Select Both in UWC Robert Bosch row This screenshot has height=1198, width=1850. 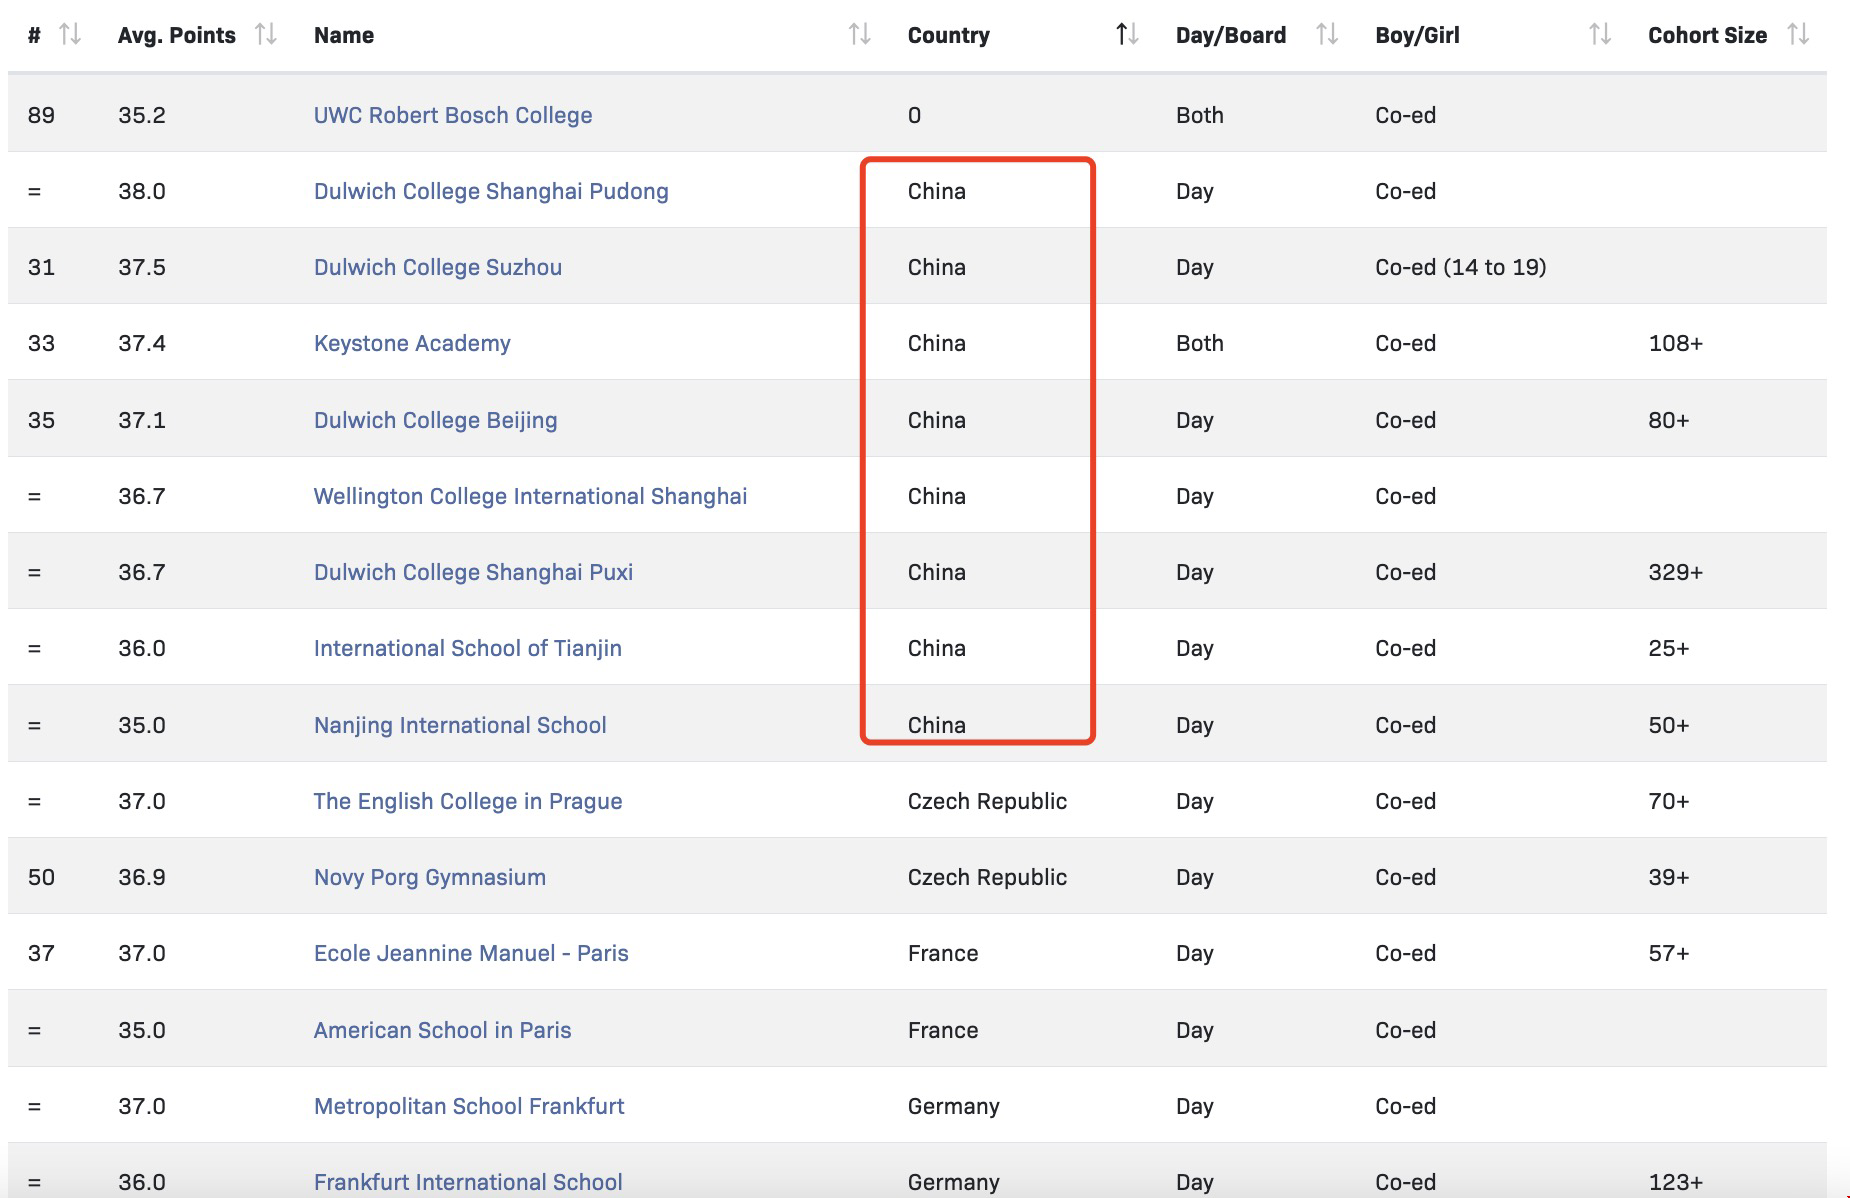[1200, 115]
